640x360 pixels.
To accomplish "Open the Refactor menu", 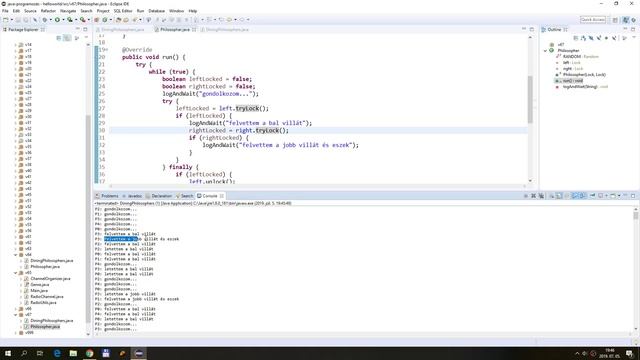I will (48, 11).
